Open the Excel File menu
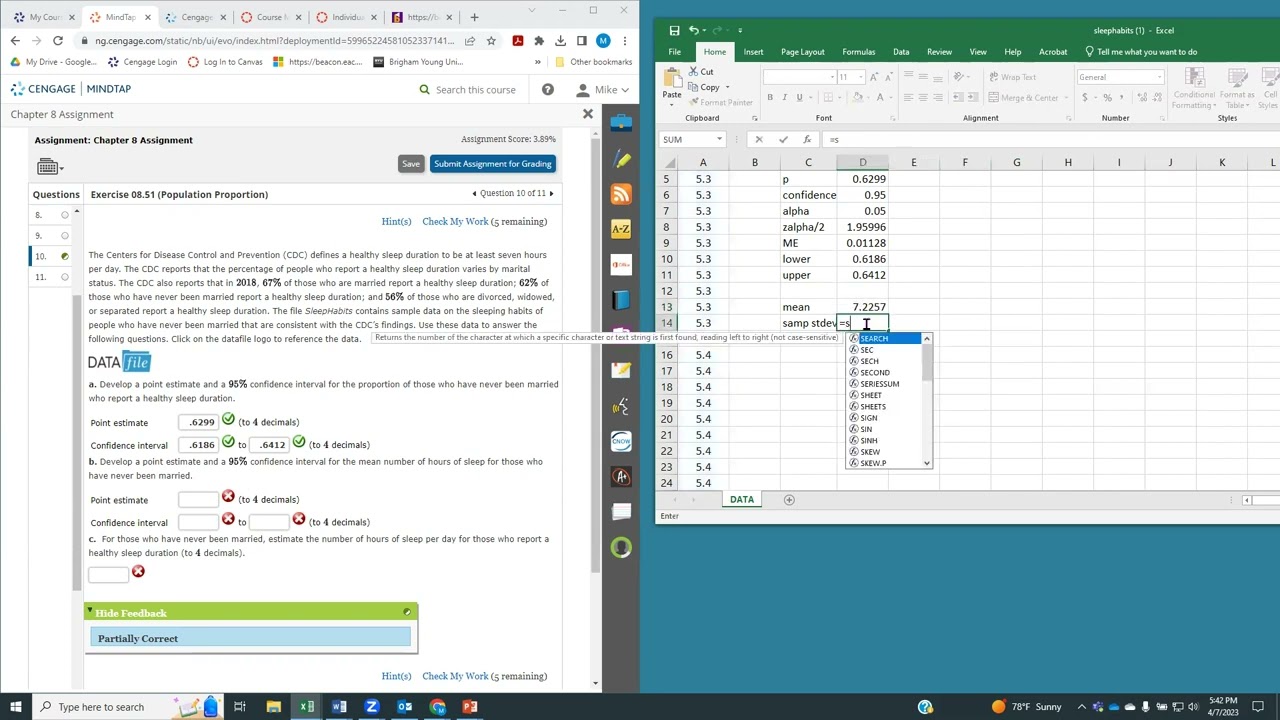This screenshot has width=1280, height=720. pos(675,52)
